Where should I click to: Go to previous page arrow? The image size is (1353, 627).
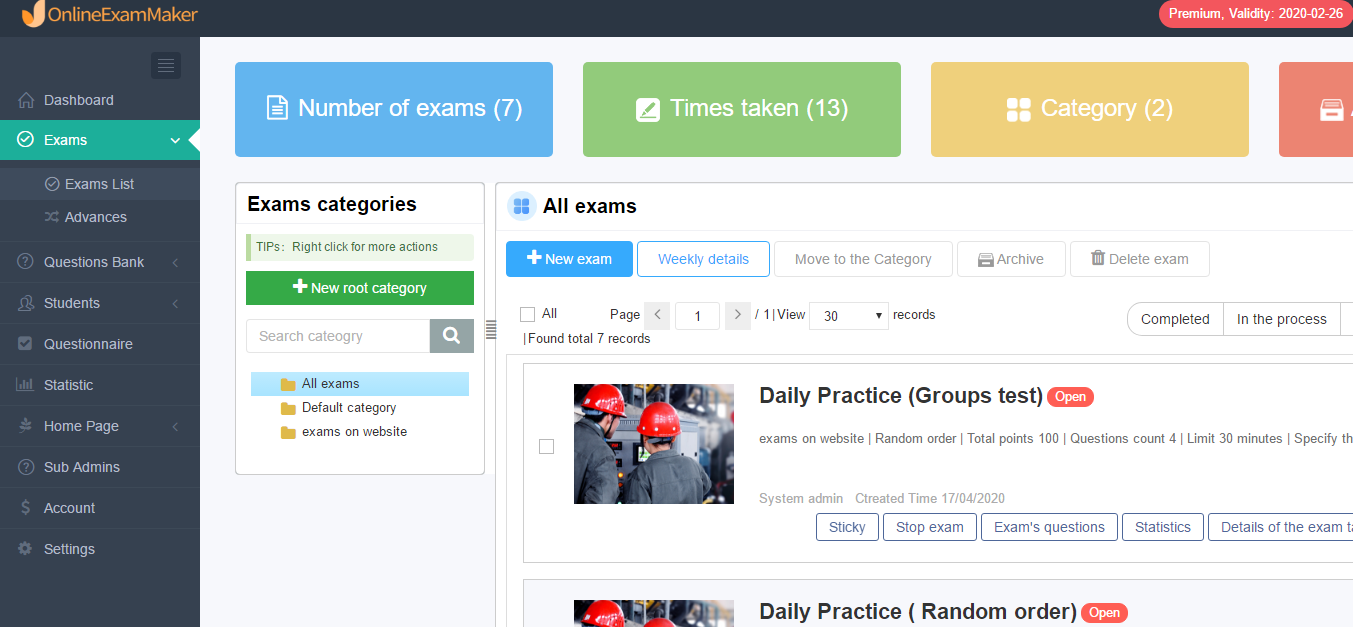coord(657,315)
